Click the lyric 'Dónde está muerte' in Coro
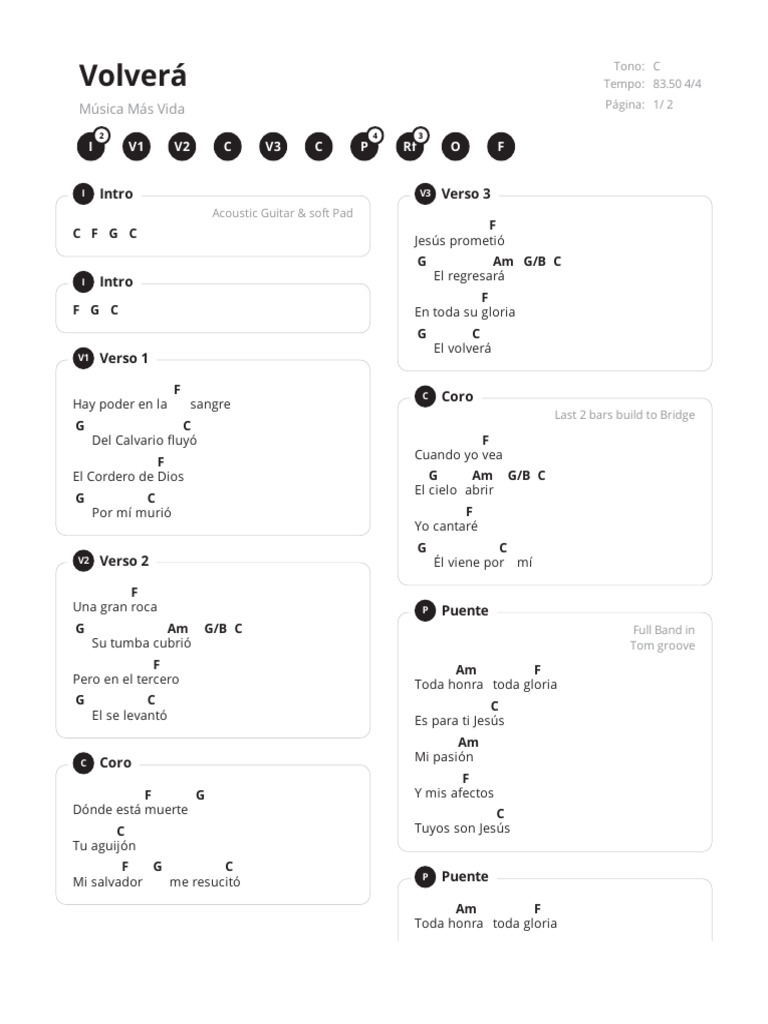Image resolution: width=768 pixels, height=1024 pixels. click(x=130, y=809)
